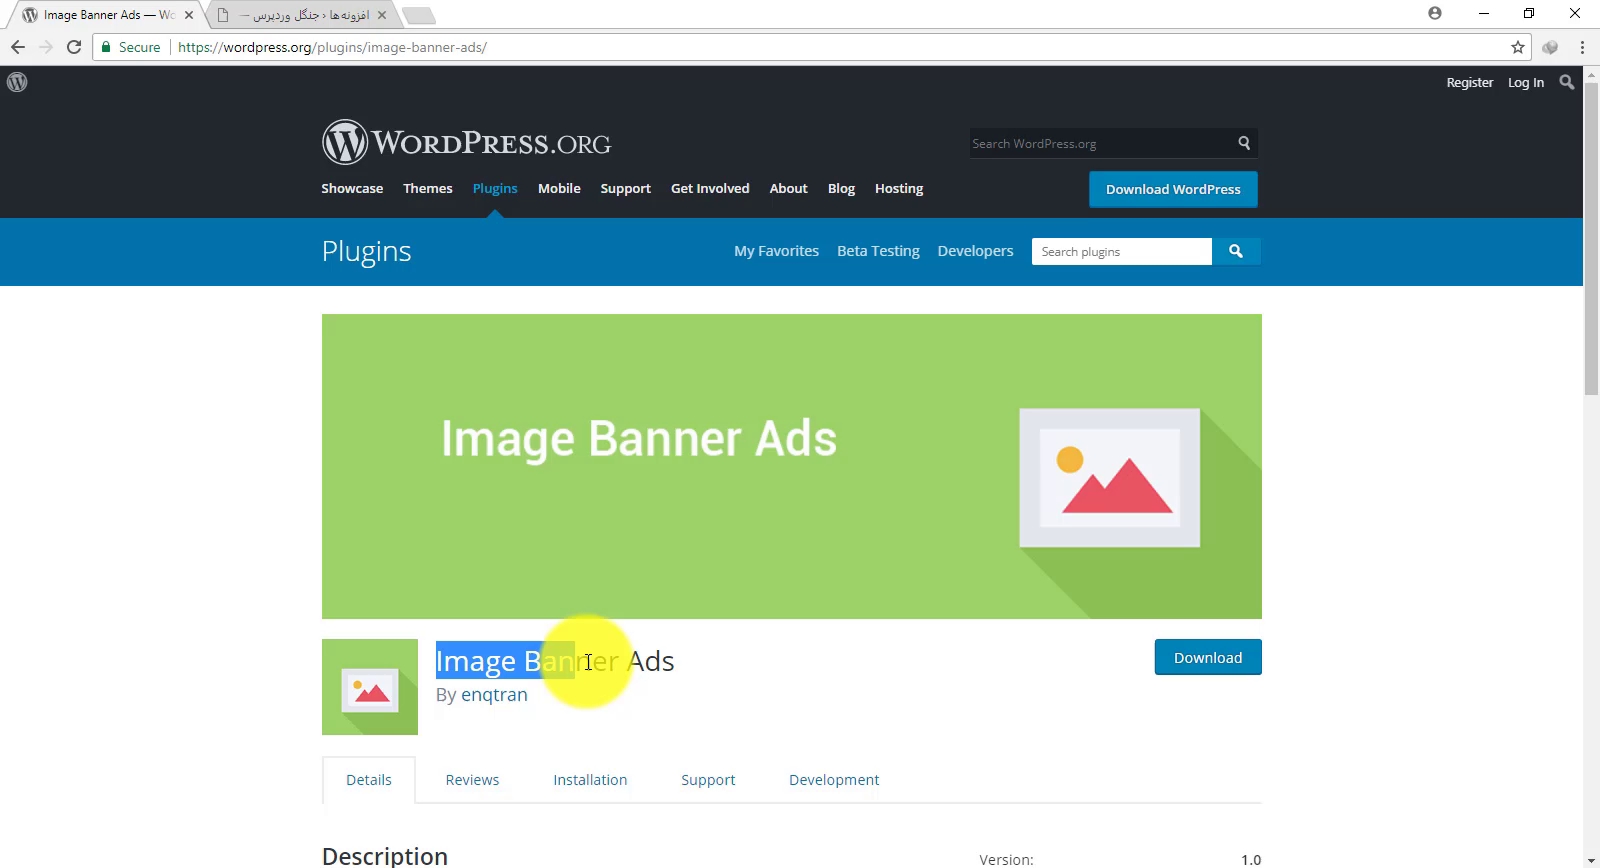This screenshot has width=1600, height=868.
Task: Click the WordPress admin bar logo icon
Action: click(x=17, y=83)
